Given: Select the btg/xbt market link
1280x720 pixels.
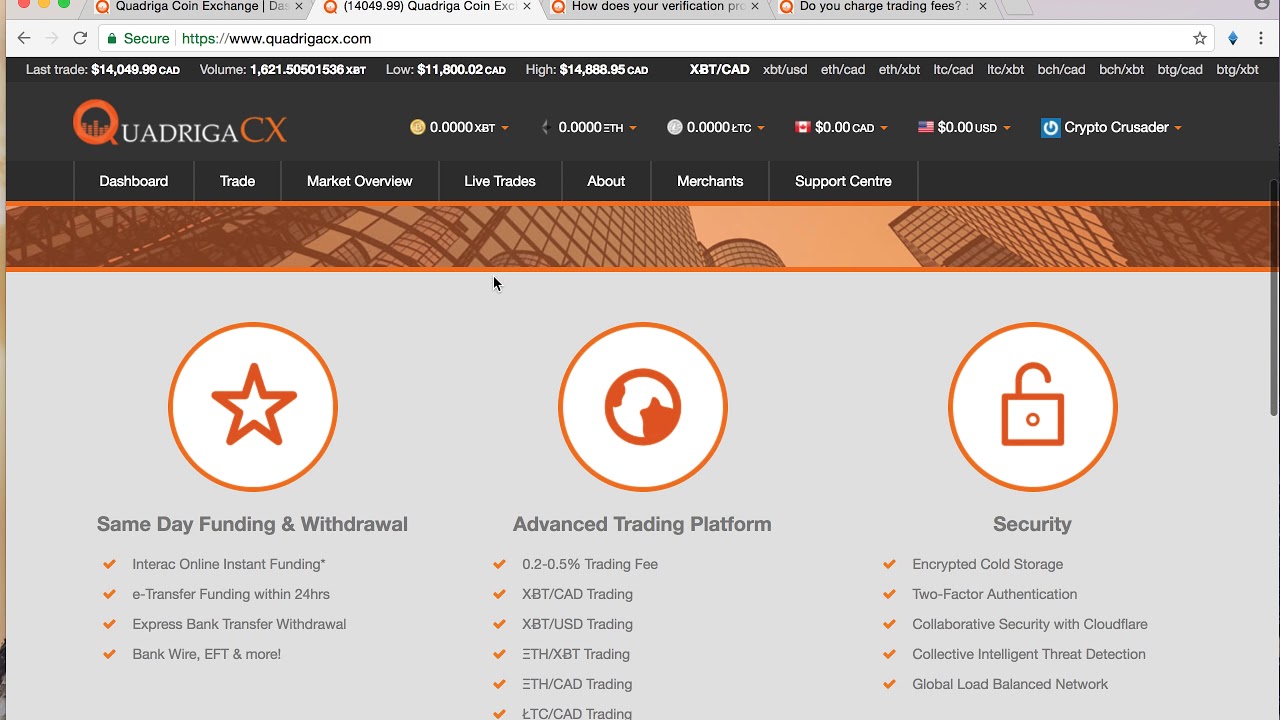Looking at the screenshot, I should [x=1237, y=69].
